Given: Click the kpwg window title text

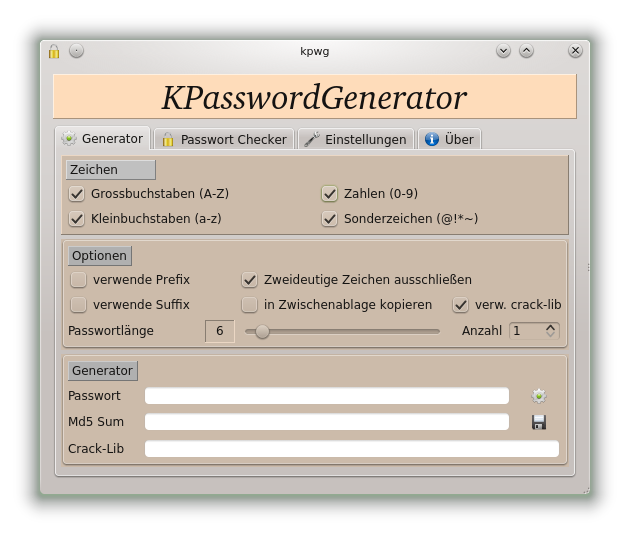Looking at the screenshot, I should [x=315, y=51].
